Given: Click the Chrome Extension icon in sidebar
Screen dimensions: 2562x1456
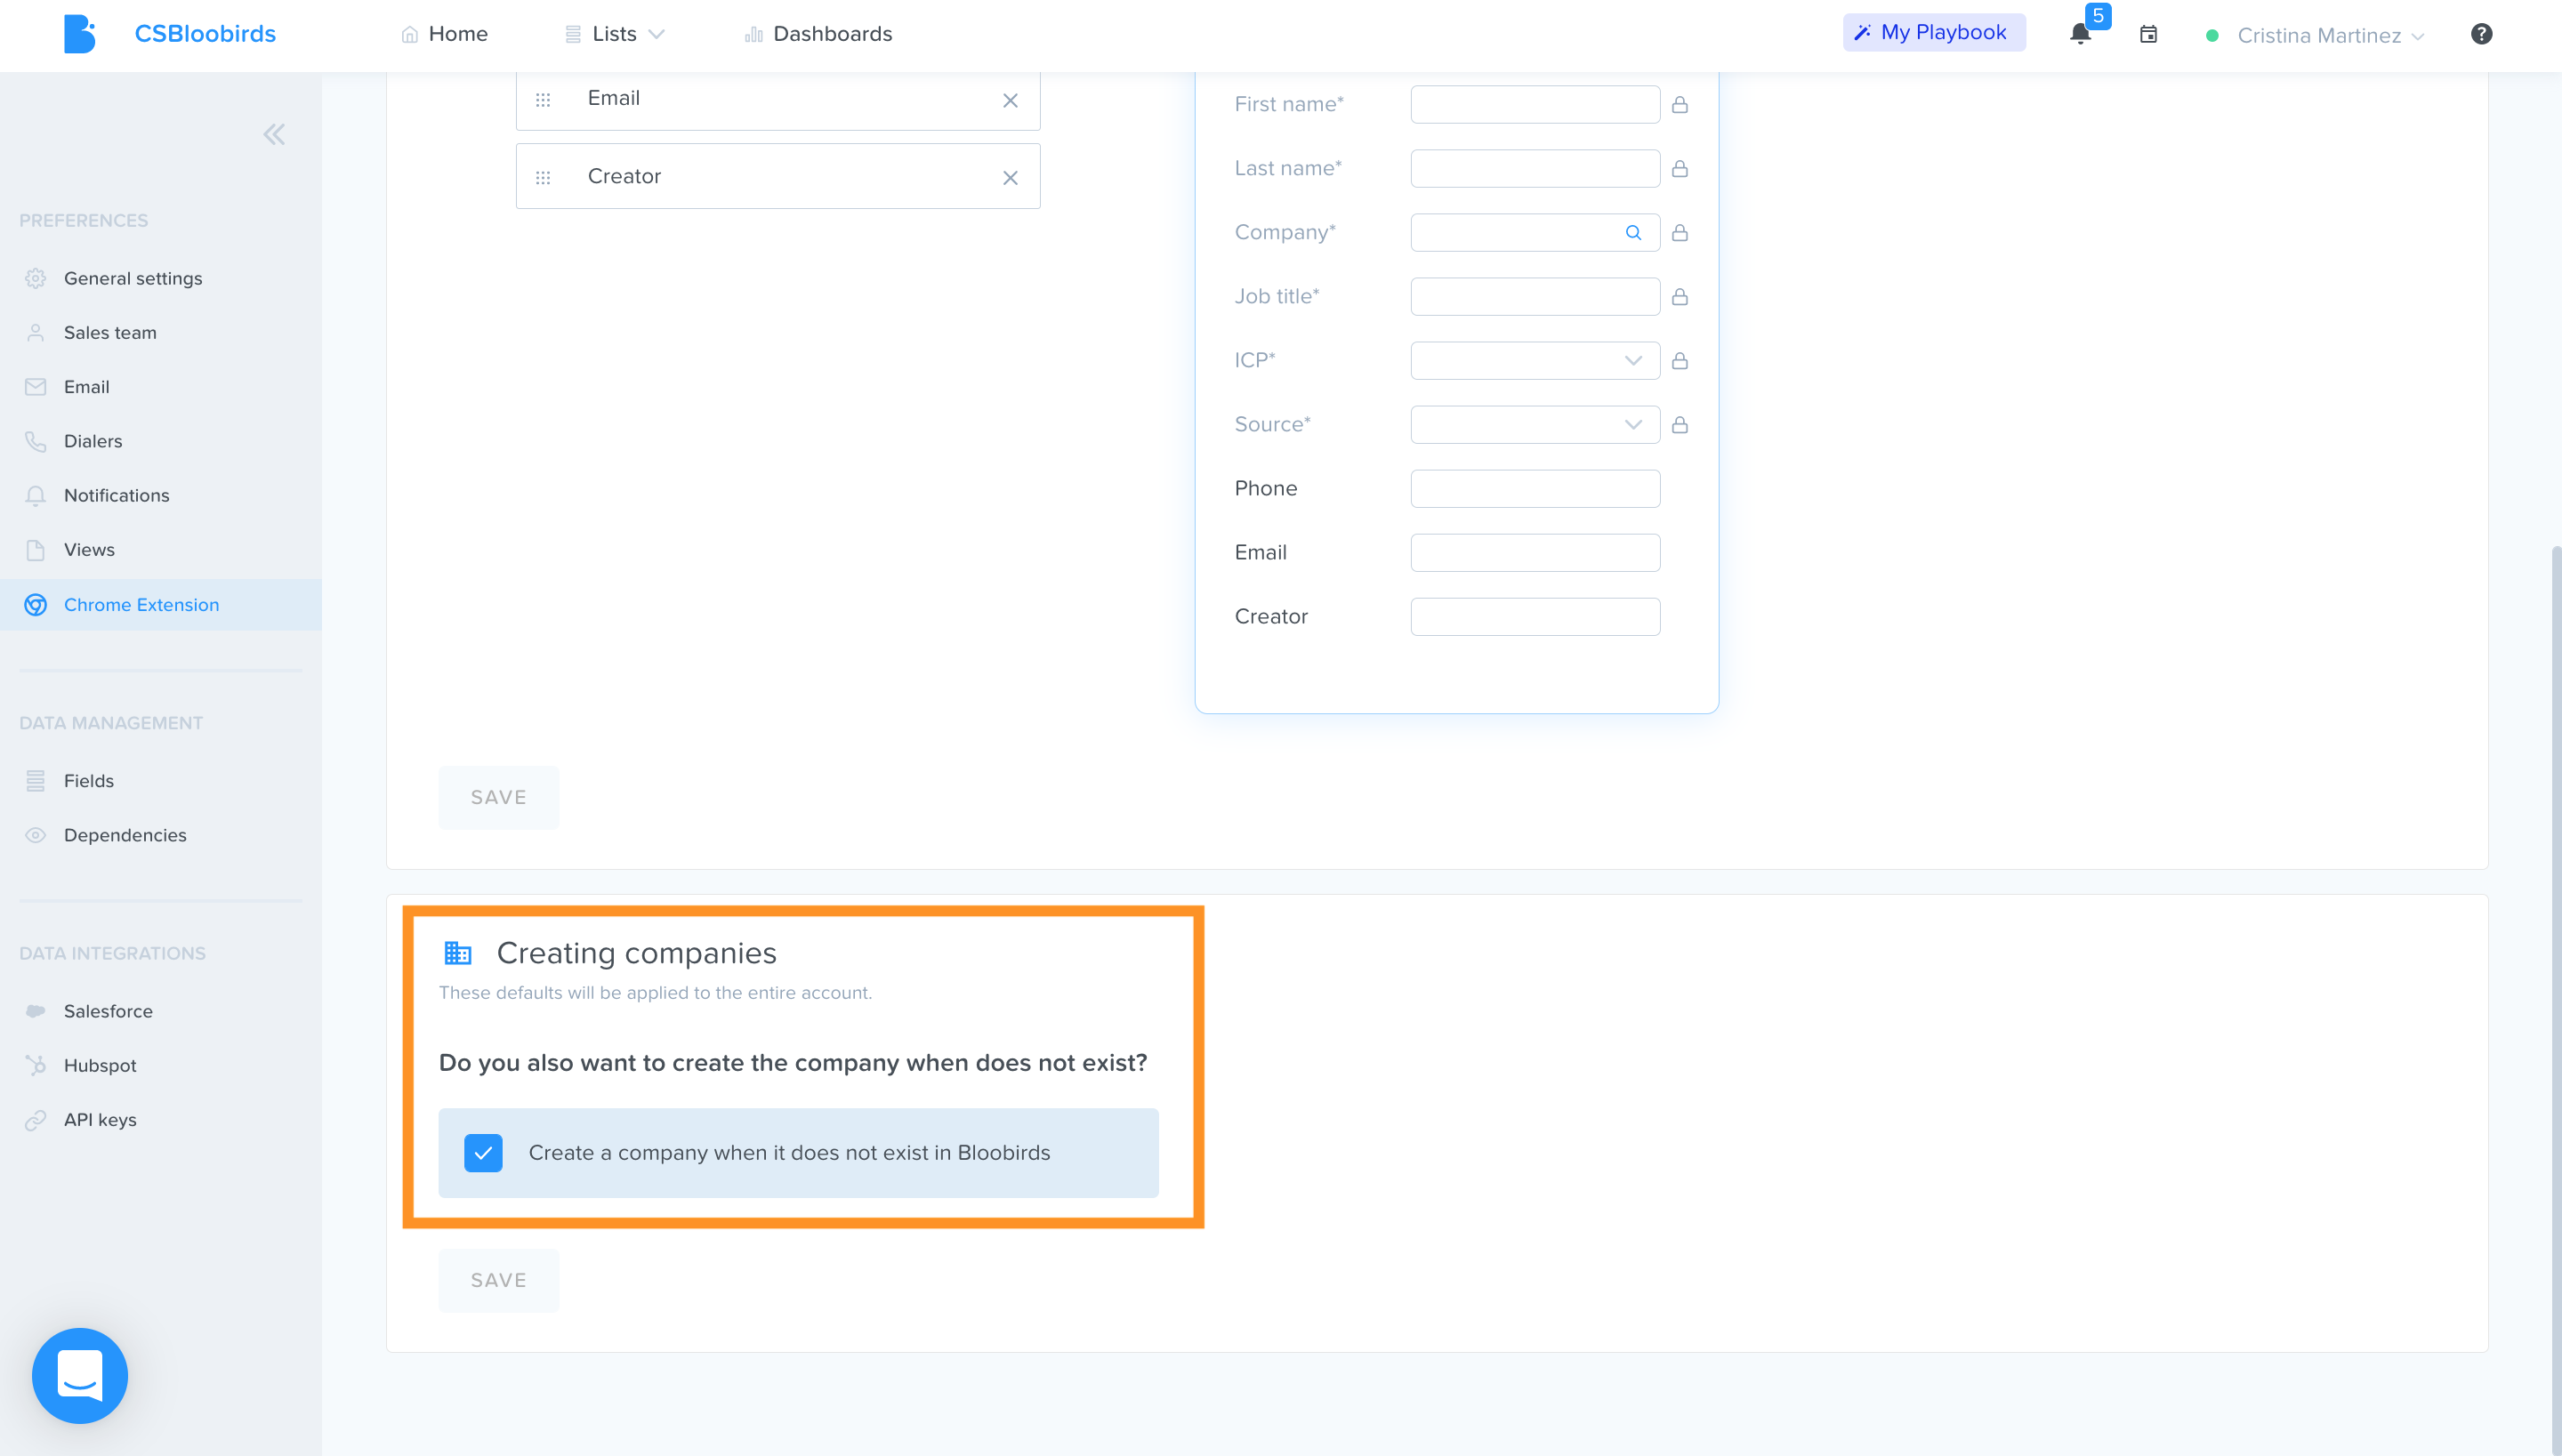Looking at the screenshot, I should click(36, 605).
